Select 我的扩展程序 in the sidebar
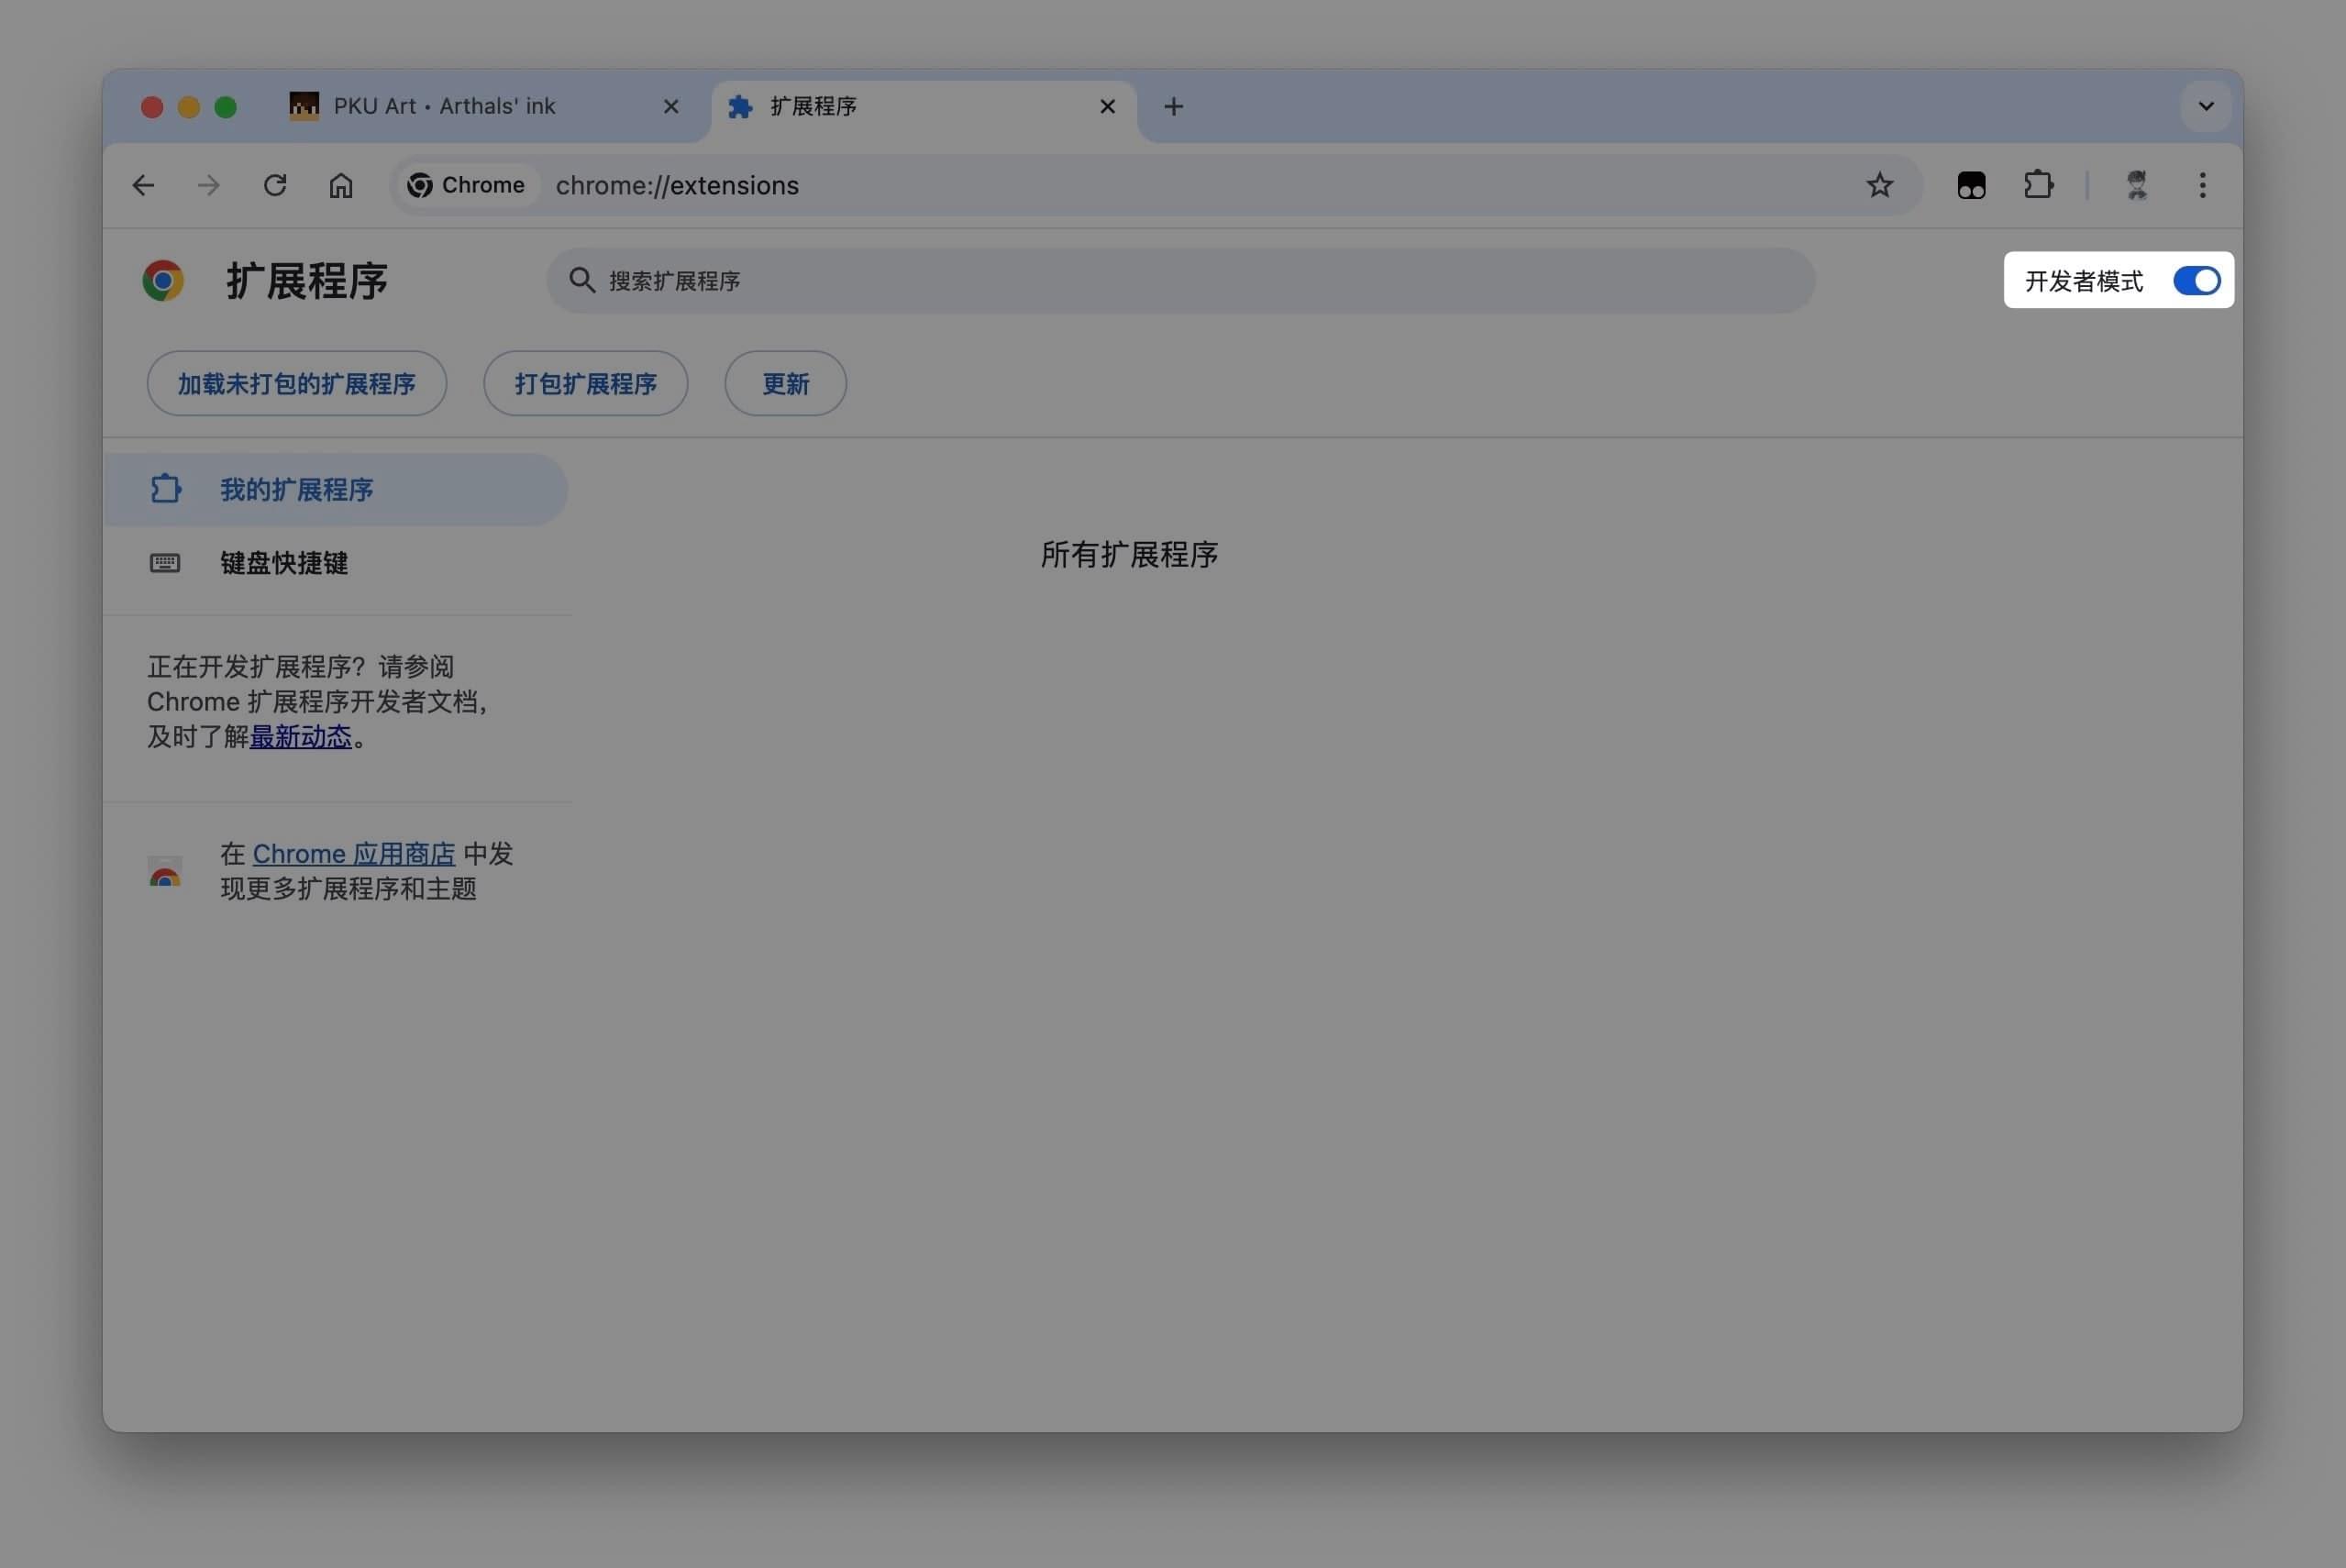 pos(296,490)
